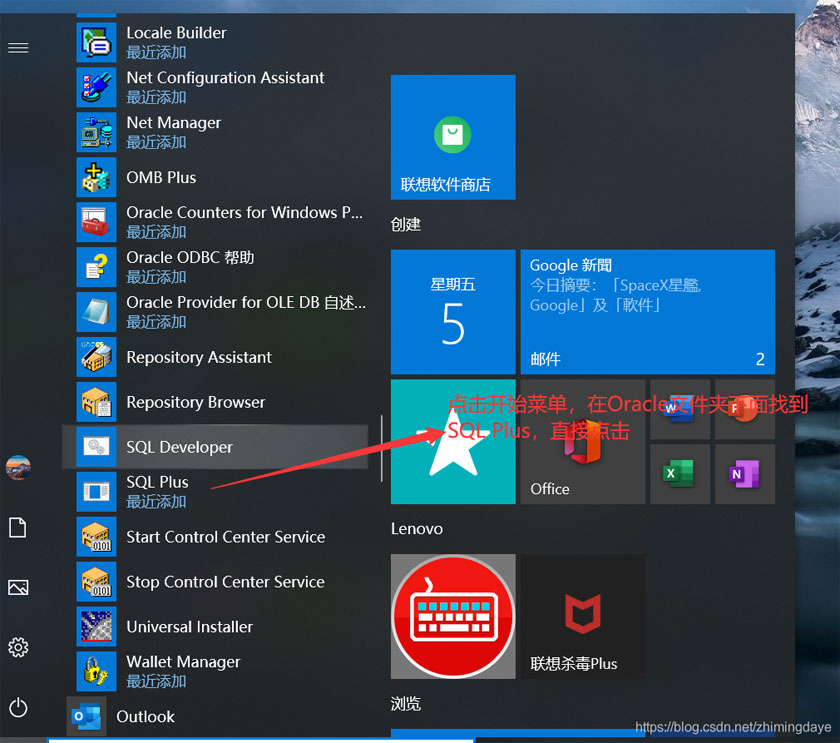The height and width of the screenshot is (743, 840).
Task: Open the Documents sidebar shortcut
Action: point(18,528)
